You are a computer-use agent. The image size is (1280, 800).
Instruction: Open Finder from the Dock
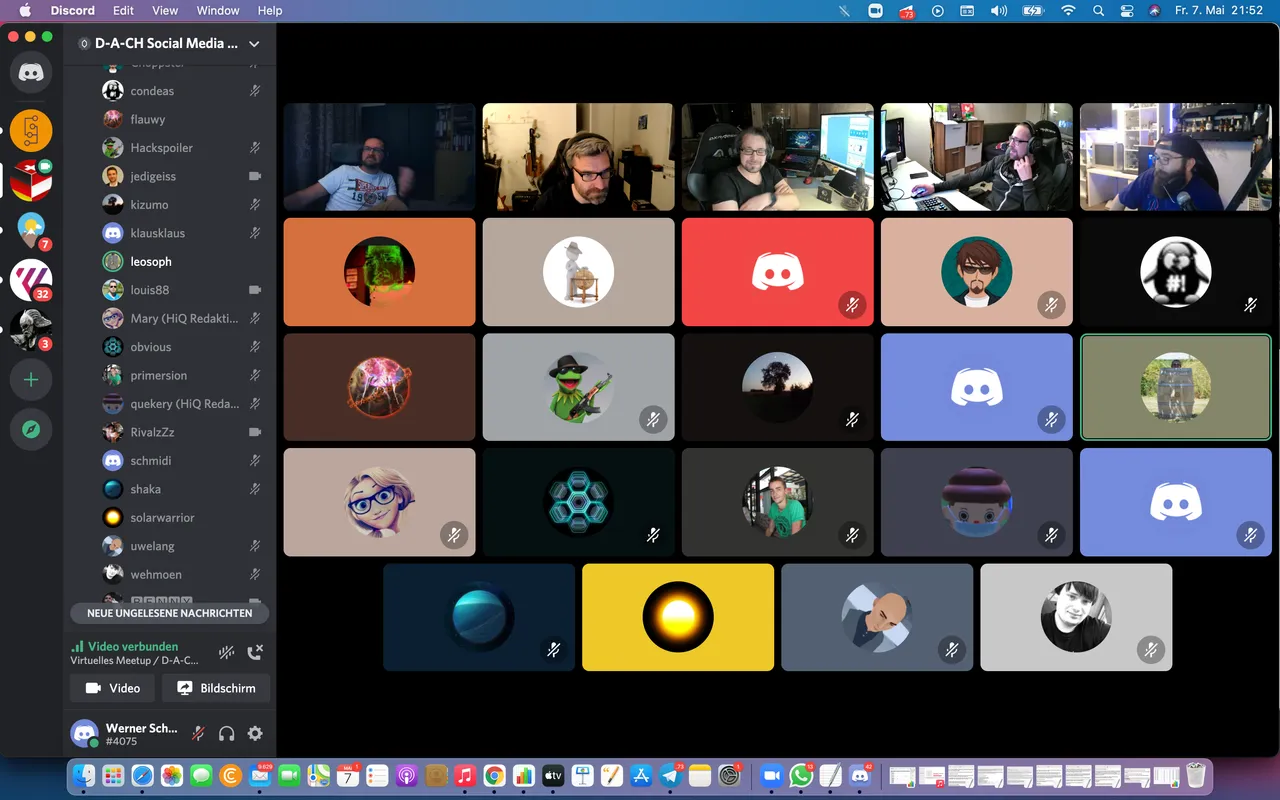coord(84,776)
